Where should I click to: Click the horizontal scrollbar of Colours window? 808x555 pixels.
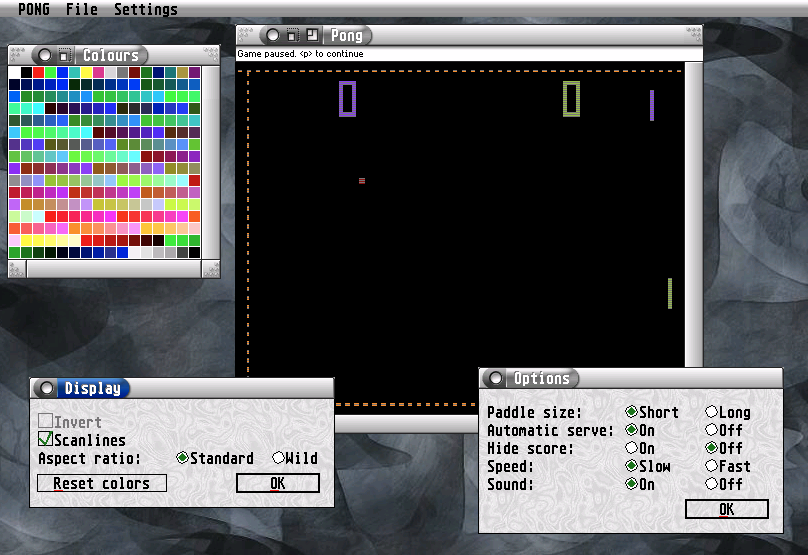pyautogui.click(x=114, y=269)
